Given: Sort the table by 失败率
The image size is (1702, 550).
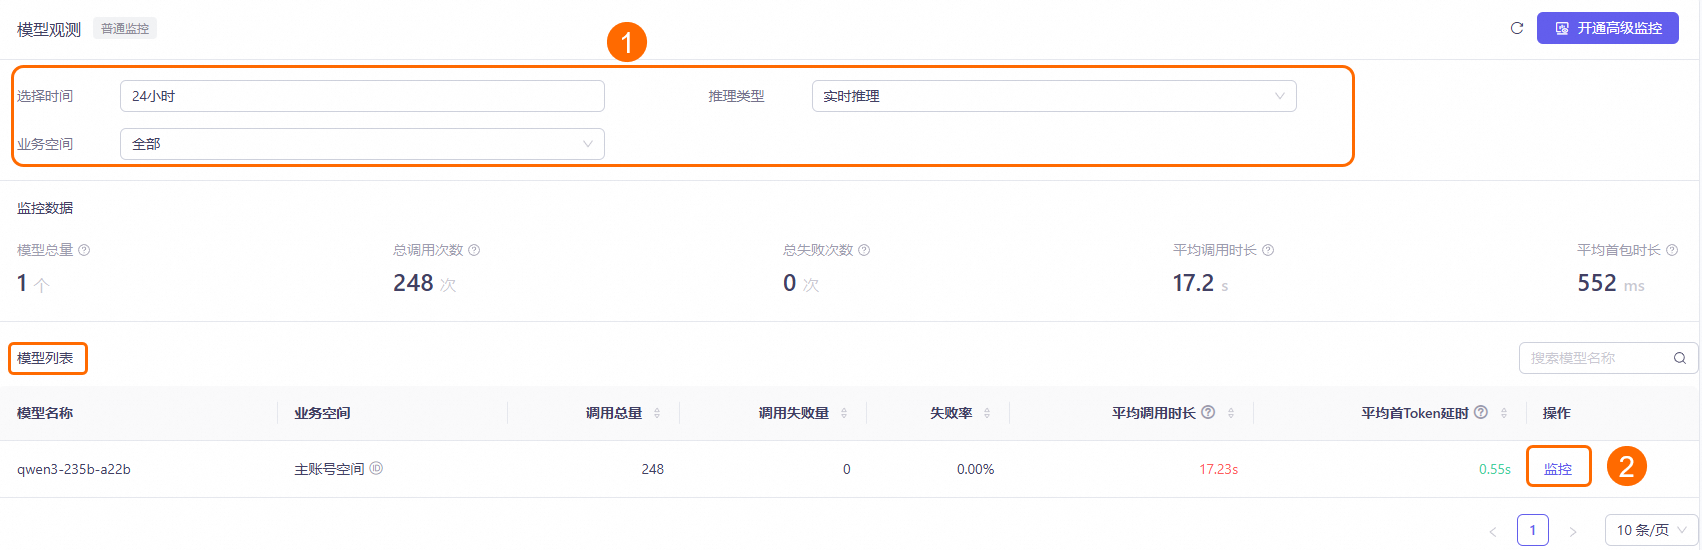Looking at the screenshot, I should (x=987, y=413).
